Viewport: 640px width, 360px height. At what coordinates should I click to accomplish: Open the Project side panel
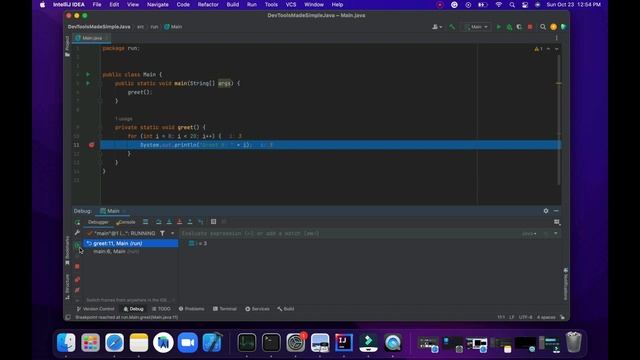67,46
